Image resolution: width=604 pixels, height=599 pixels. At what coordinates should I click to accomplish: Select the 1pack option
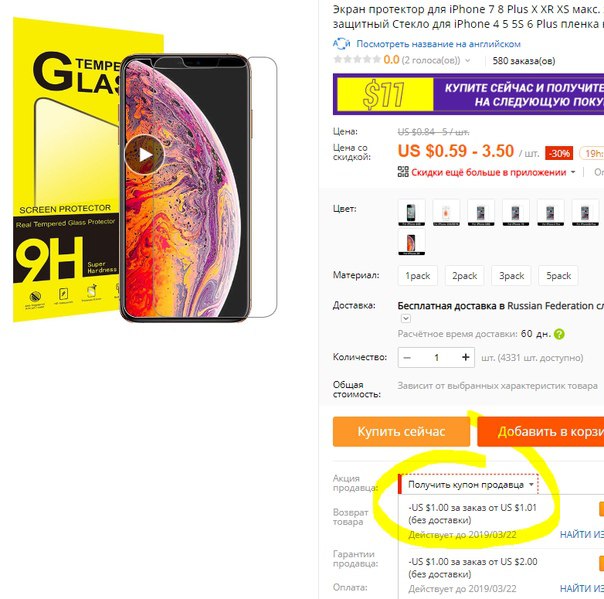click(418, 276)
